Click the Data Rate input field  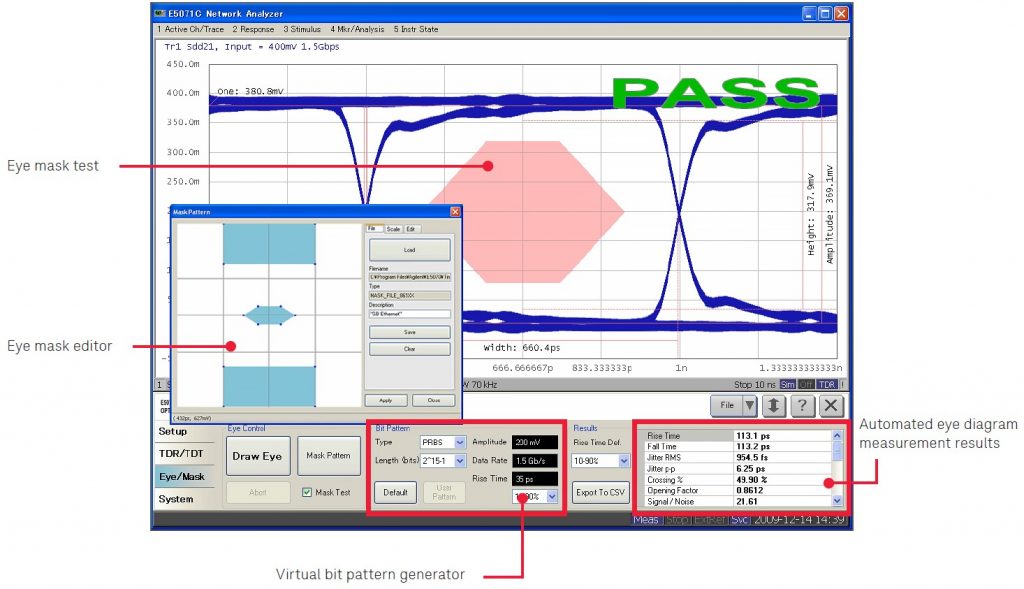(535, 461)
